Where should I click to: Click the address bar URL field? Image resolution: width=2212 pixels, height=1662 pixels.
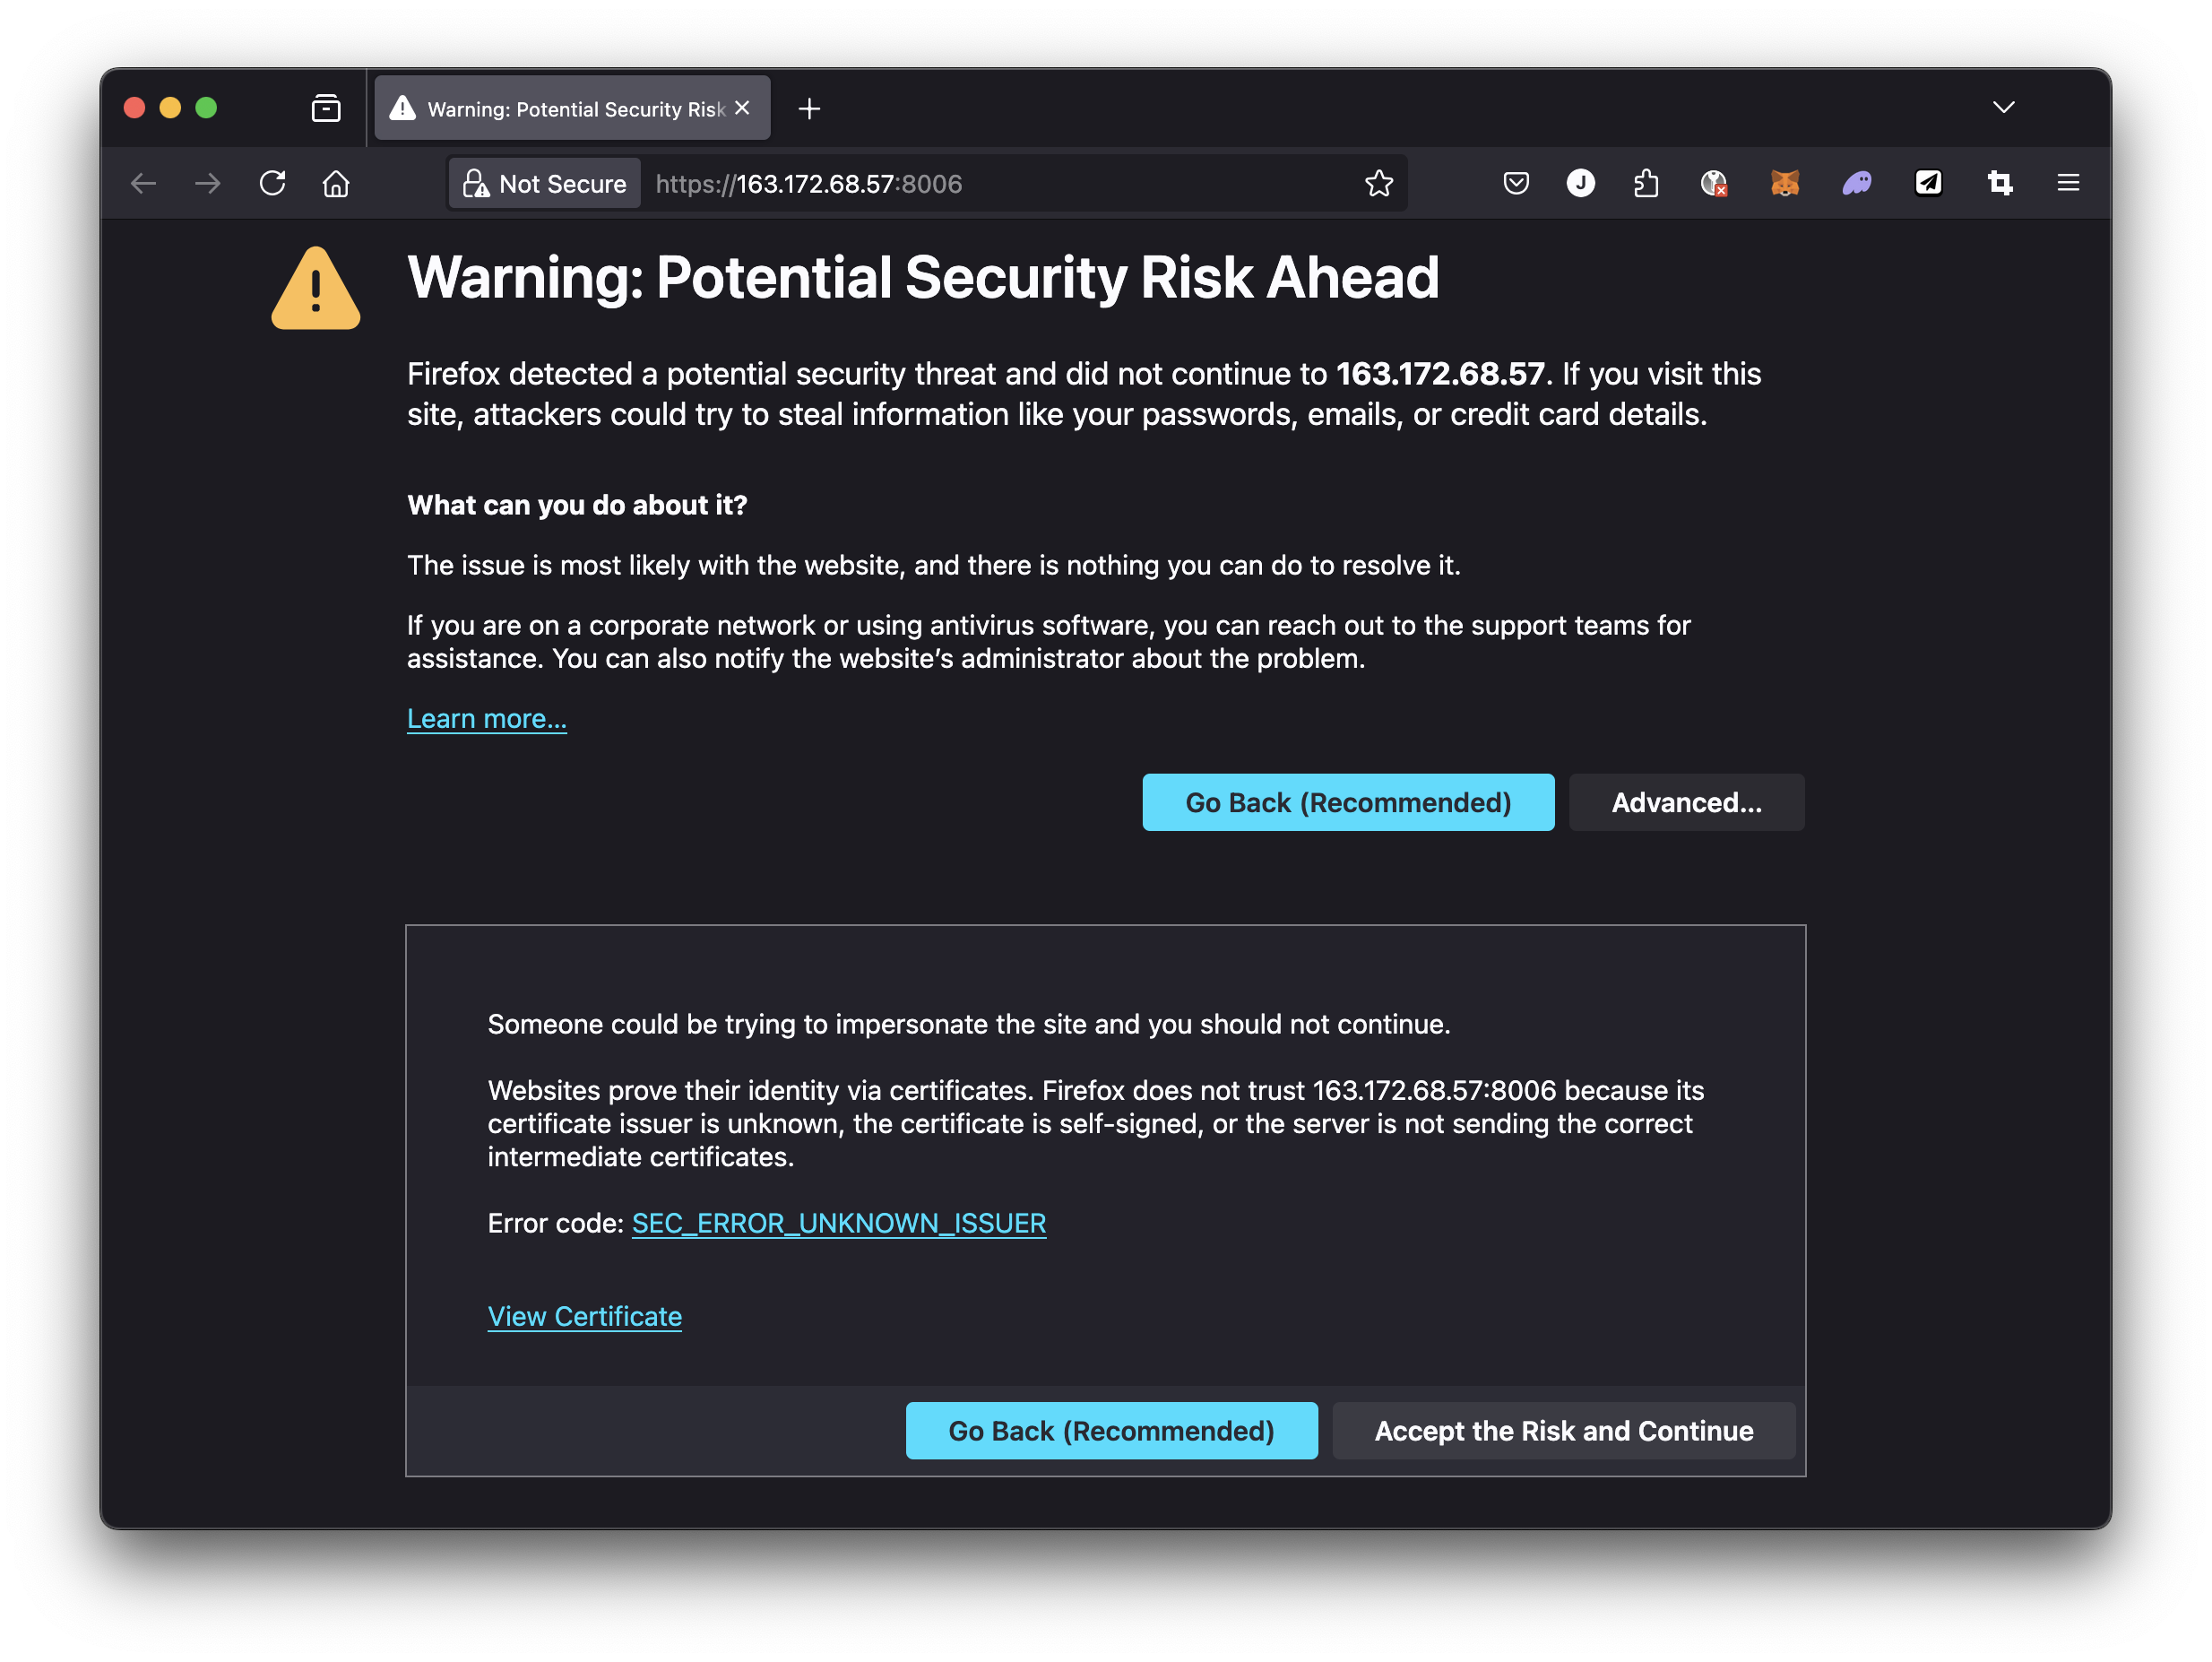pos(1000,183)
